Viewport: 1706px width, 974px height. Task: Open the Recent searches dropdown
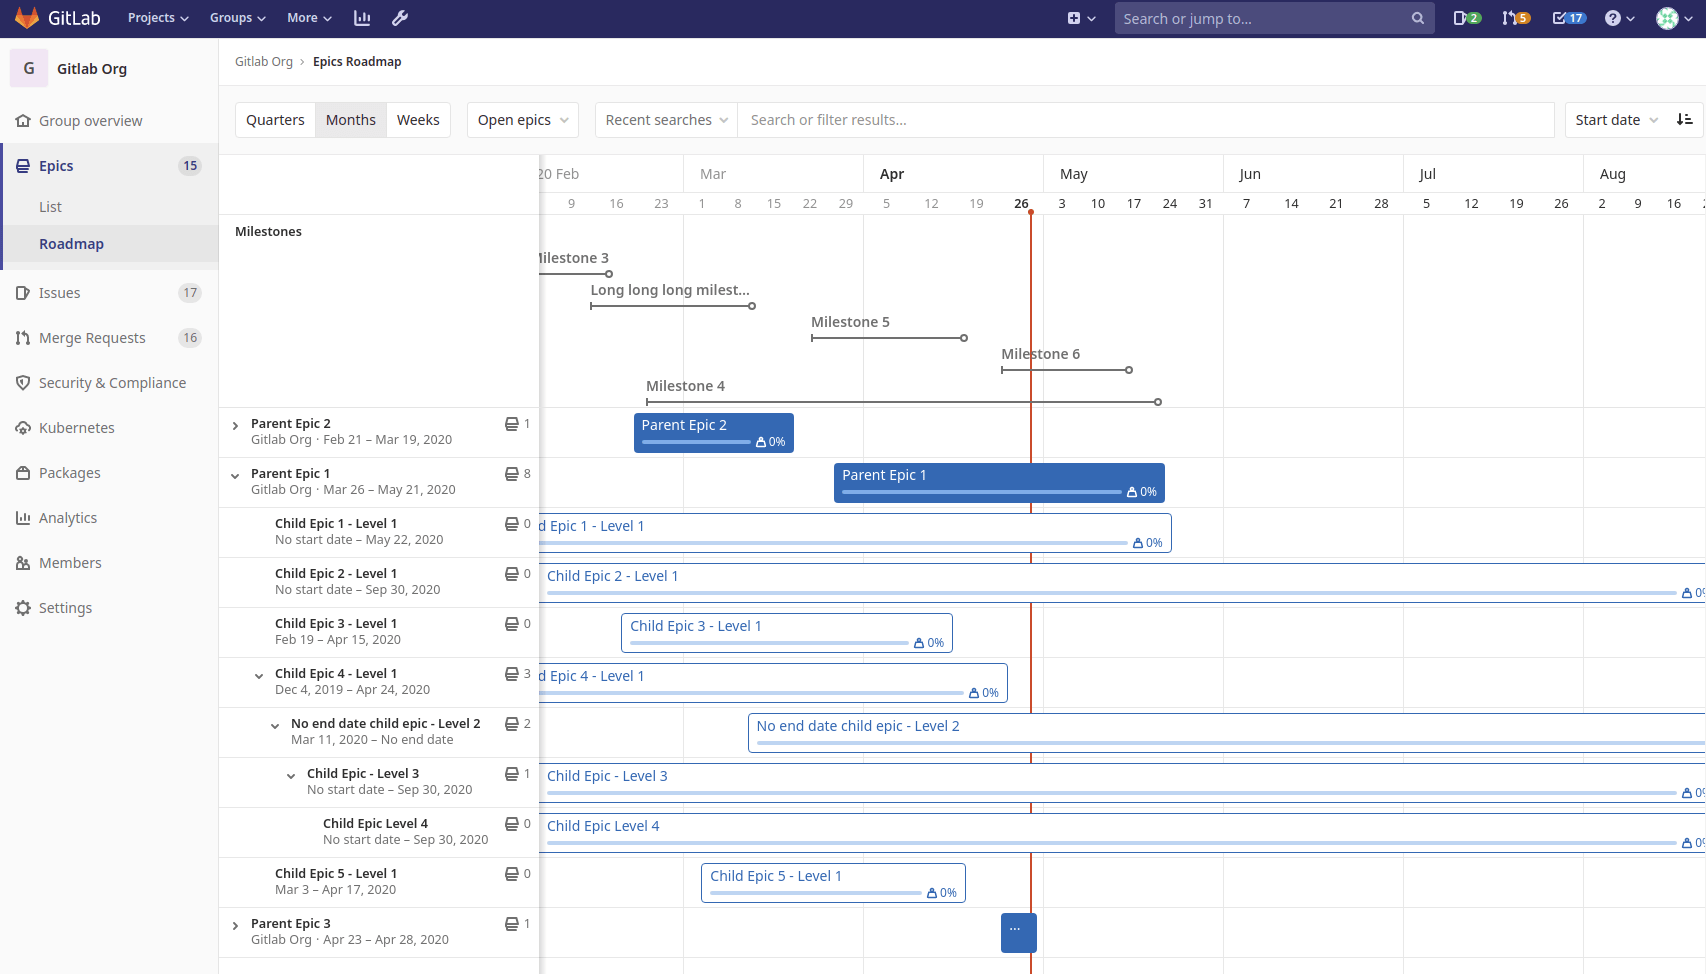click(x=665, y=119)
